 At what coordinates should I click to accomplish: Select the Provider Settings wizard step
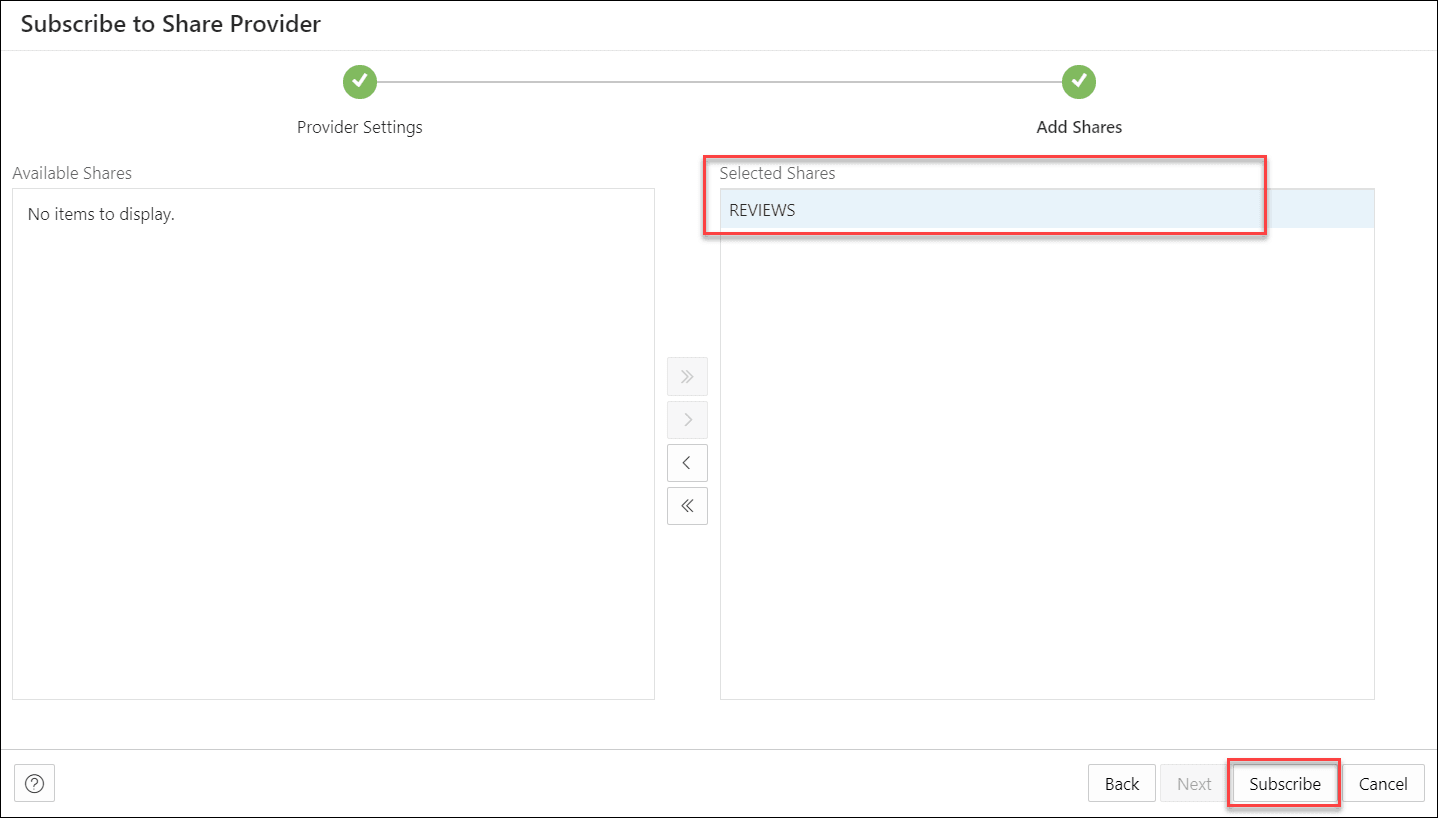point(360,127)
